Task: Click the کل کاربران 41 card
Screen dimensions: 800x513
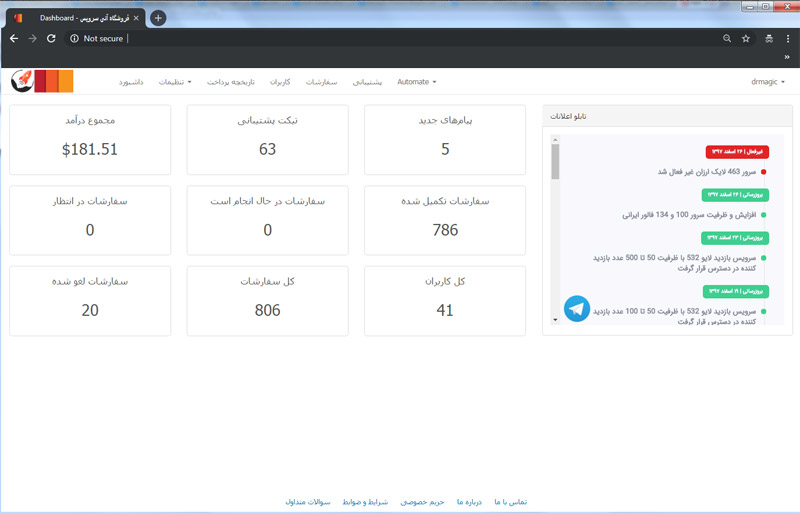Action: pyautogui.click(x=445, y=301)
